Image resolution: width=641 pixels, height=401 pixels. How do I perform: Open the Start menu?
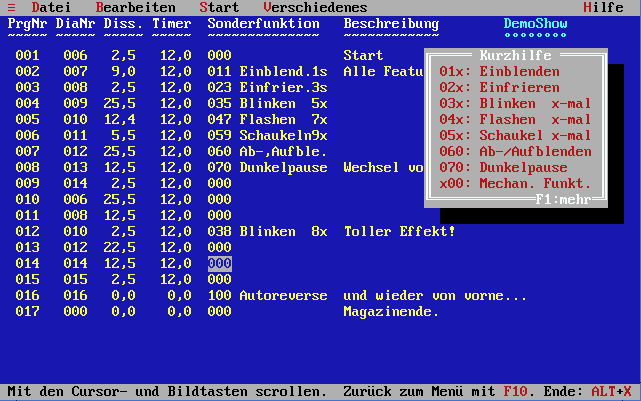point(219,7)
